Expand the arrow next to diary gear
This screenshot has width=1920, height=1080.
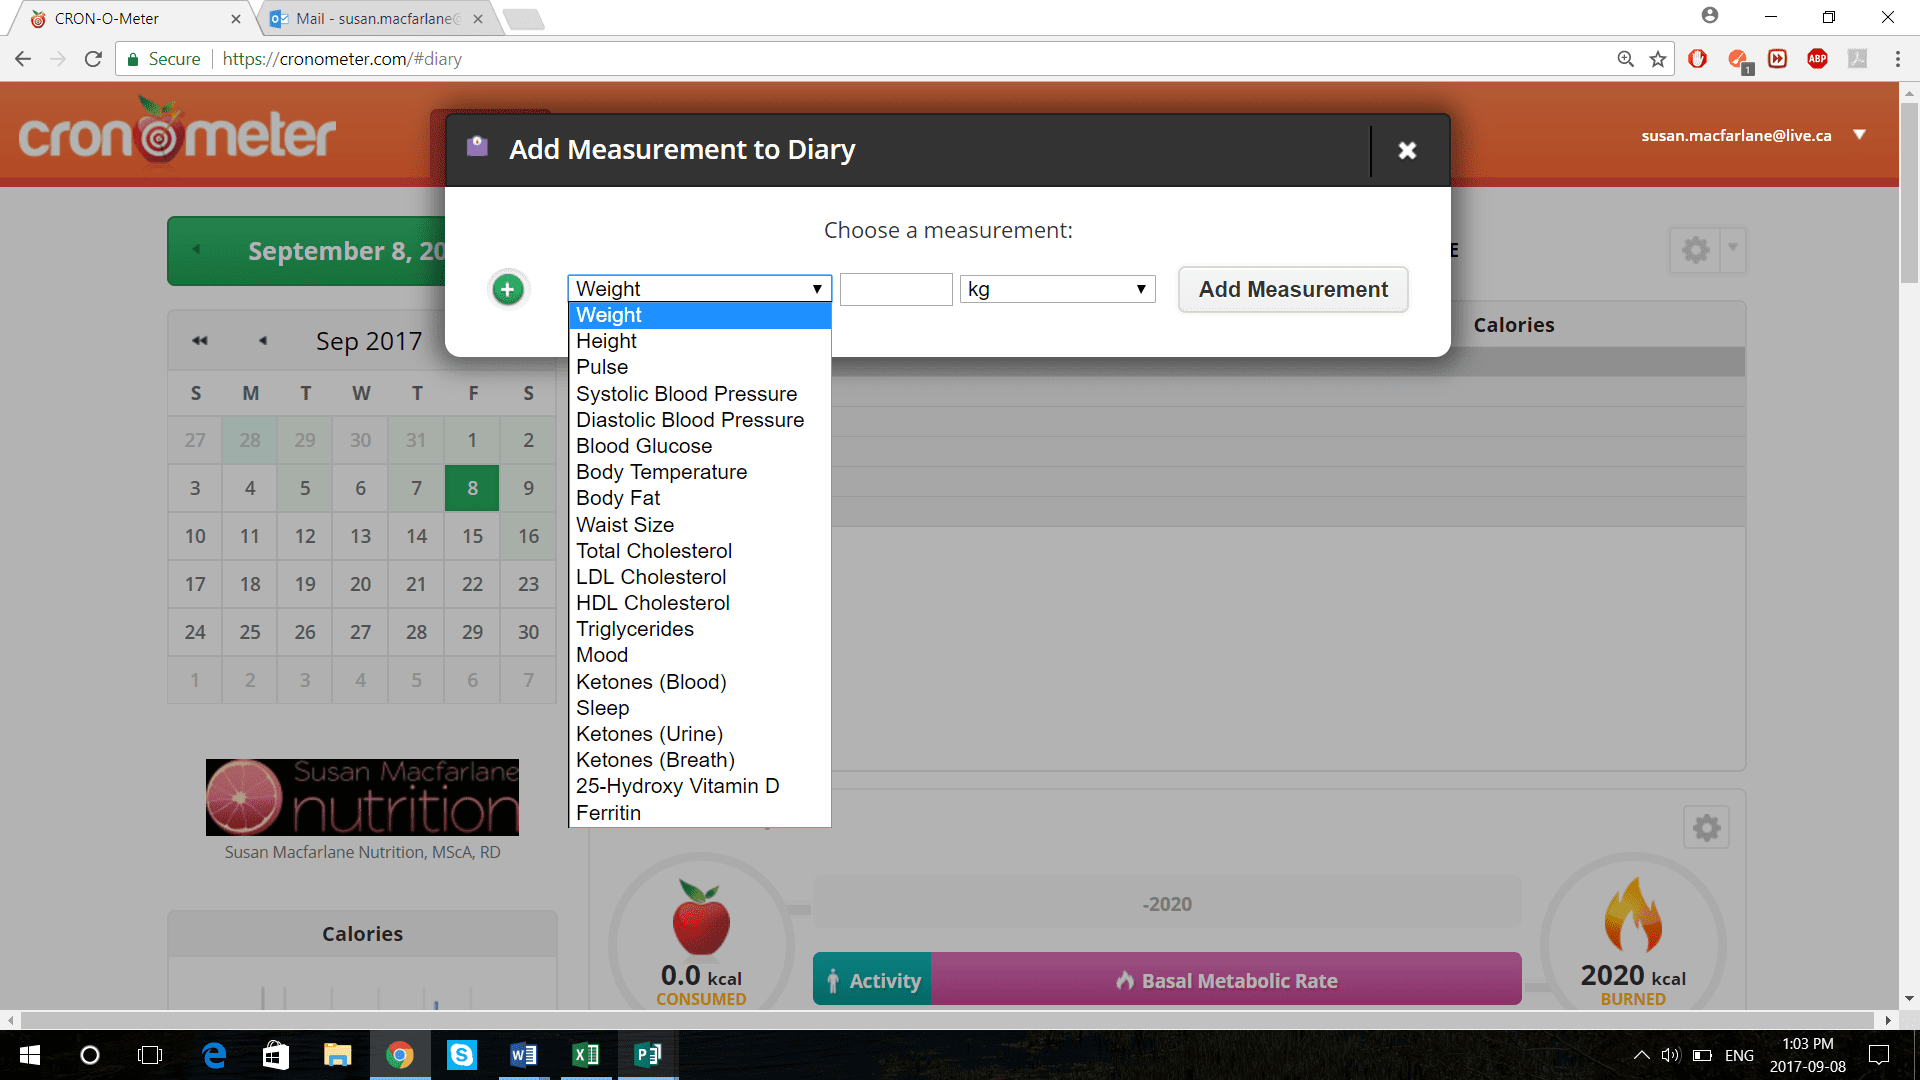click(1733, 248)
